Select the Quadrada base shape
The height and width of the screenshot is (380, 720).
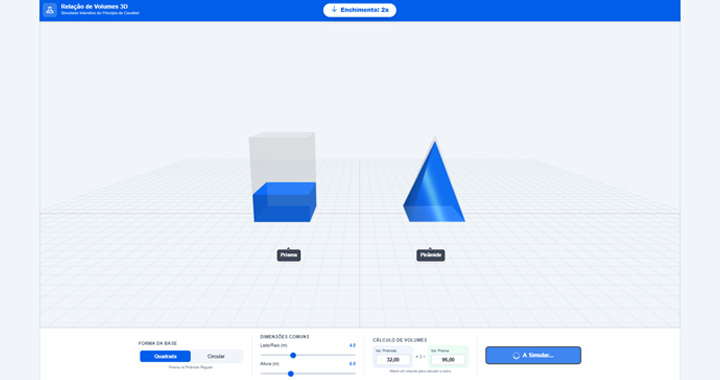coord(165,357)
